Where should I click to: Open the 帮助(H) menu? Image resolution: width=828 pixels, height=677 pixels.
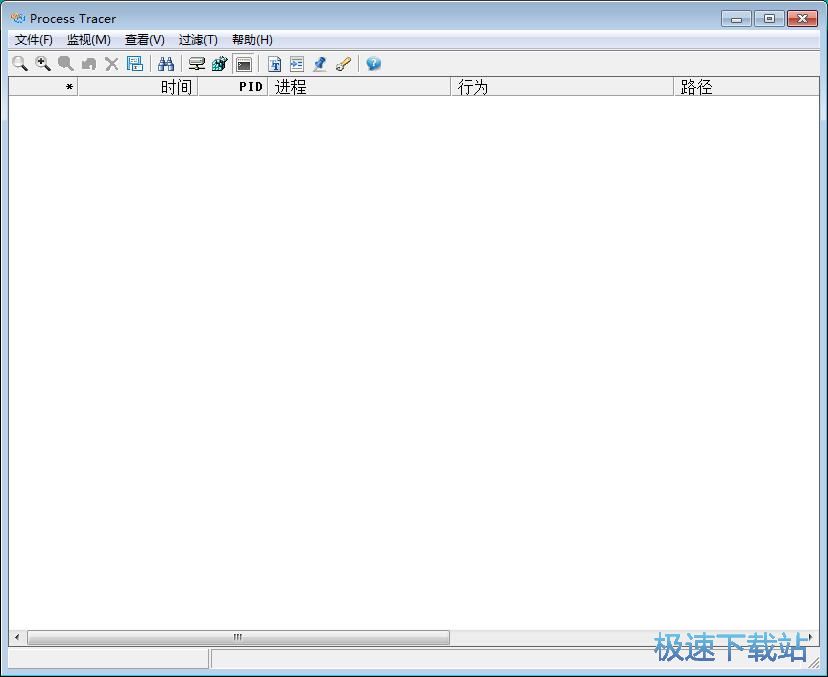pyautogui.click(x=252, y=40)
